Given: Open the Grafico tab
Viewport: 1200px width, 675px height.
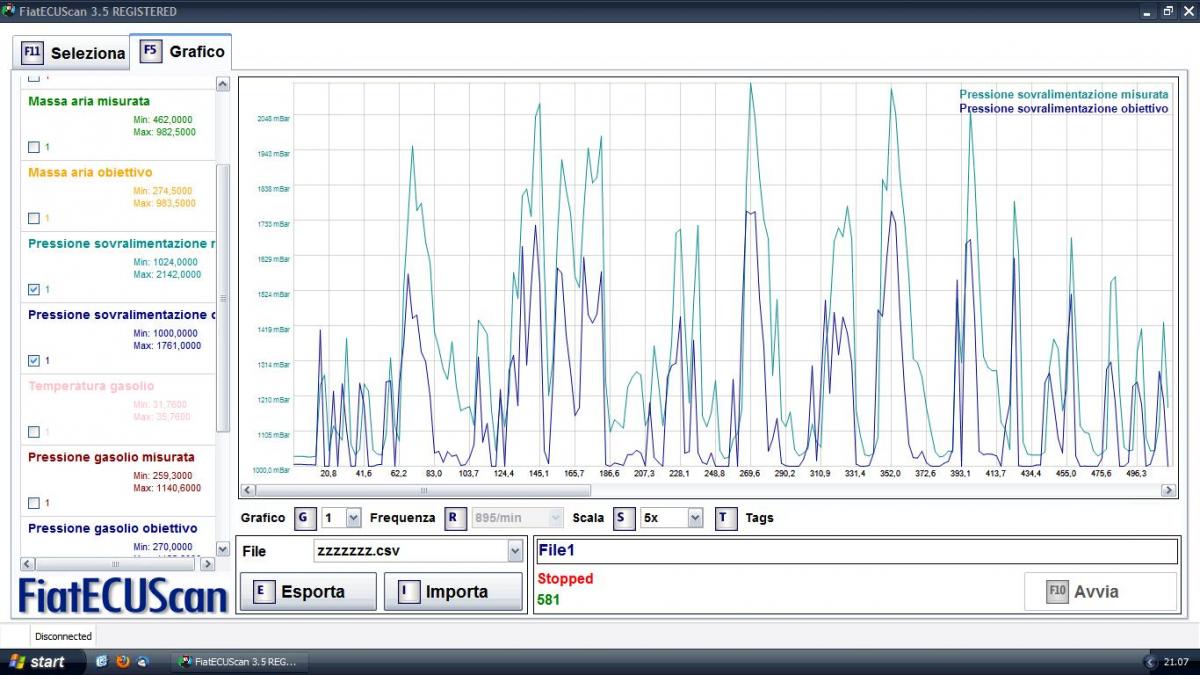Looking at the screenshot, I should 181,51.
